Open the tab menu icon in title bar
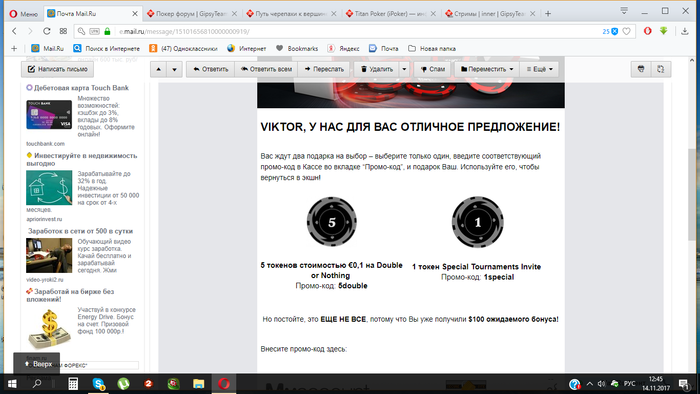 coord(624,11)
